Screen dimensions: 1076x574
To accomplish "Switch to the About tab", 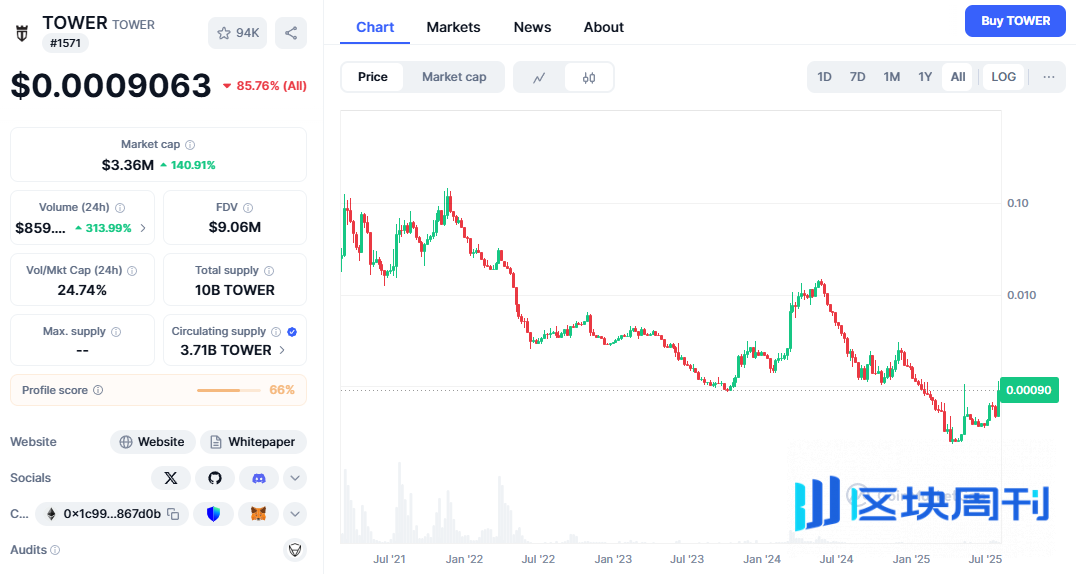I will pyautogui.click(x=604, y=27).
